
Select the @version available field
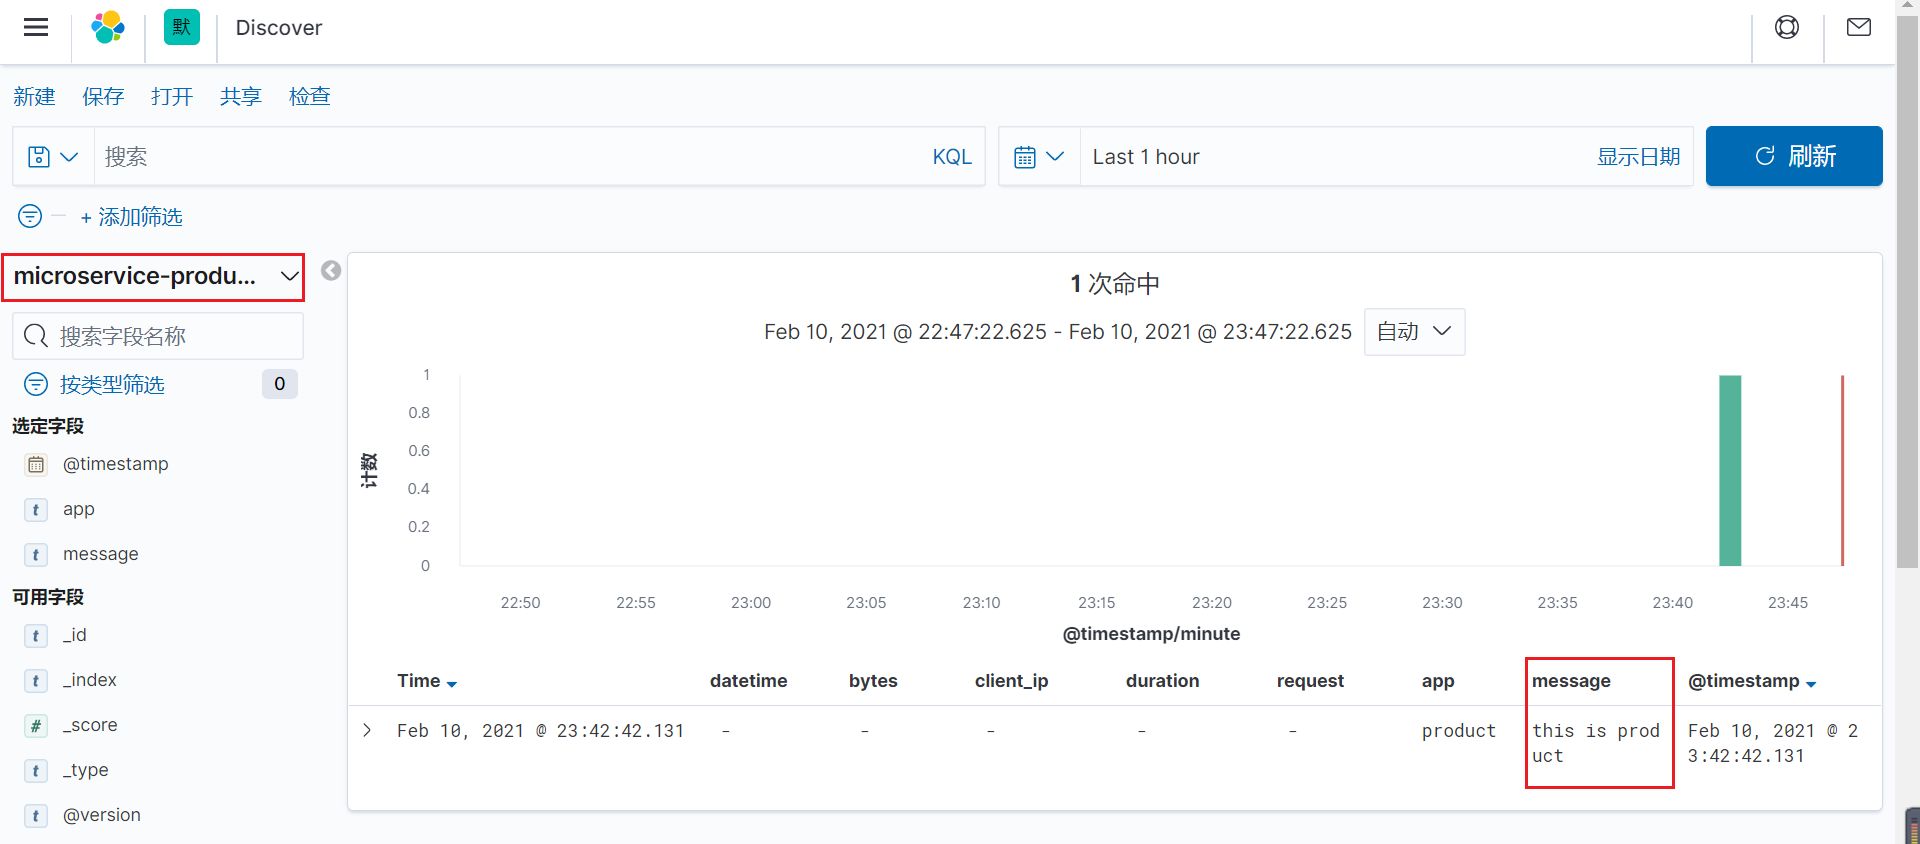click(x=102, y=816)
